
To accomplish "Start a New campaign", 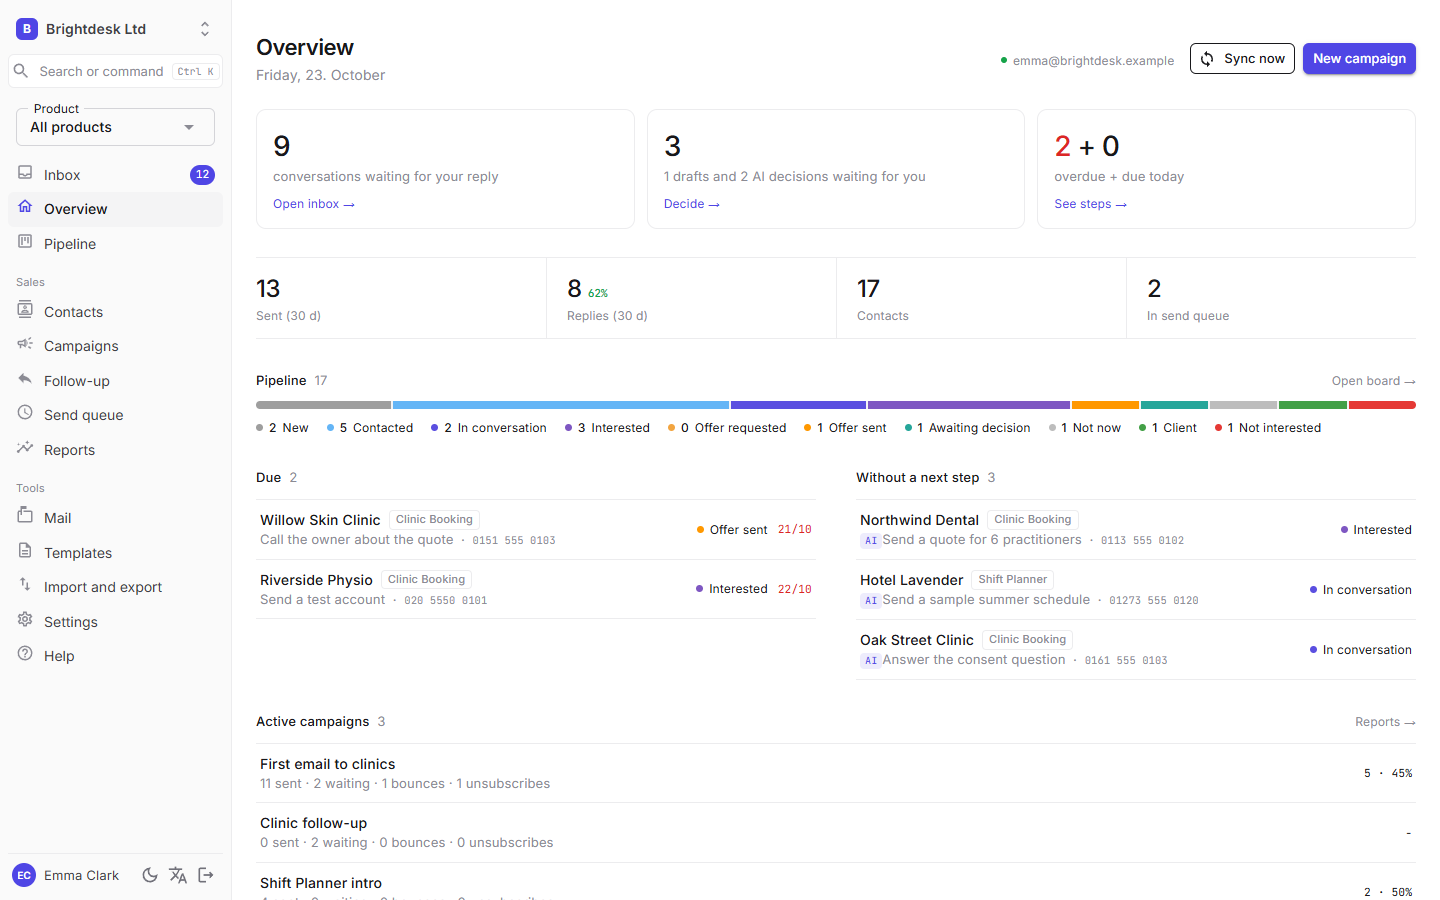I will [1359, 59].
